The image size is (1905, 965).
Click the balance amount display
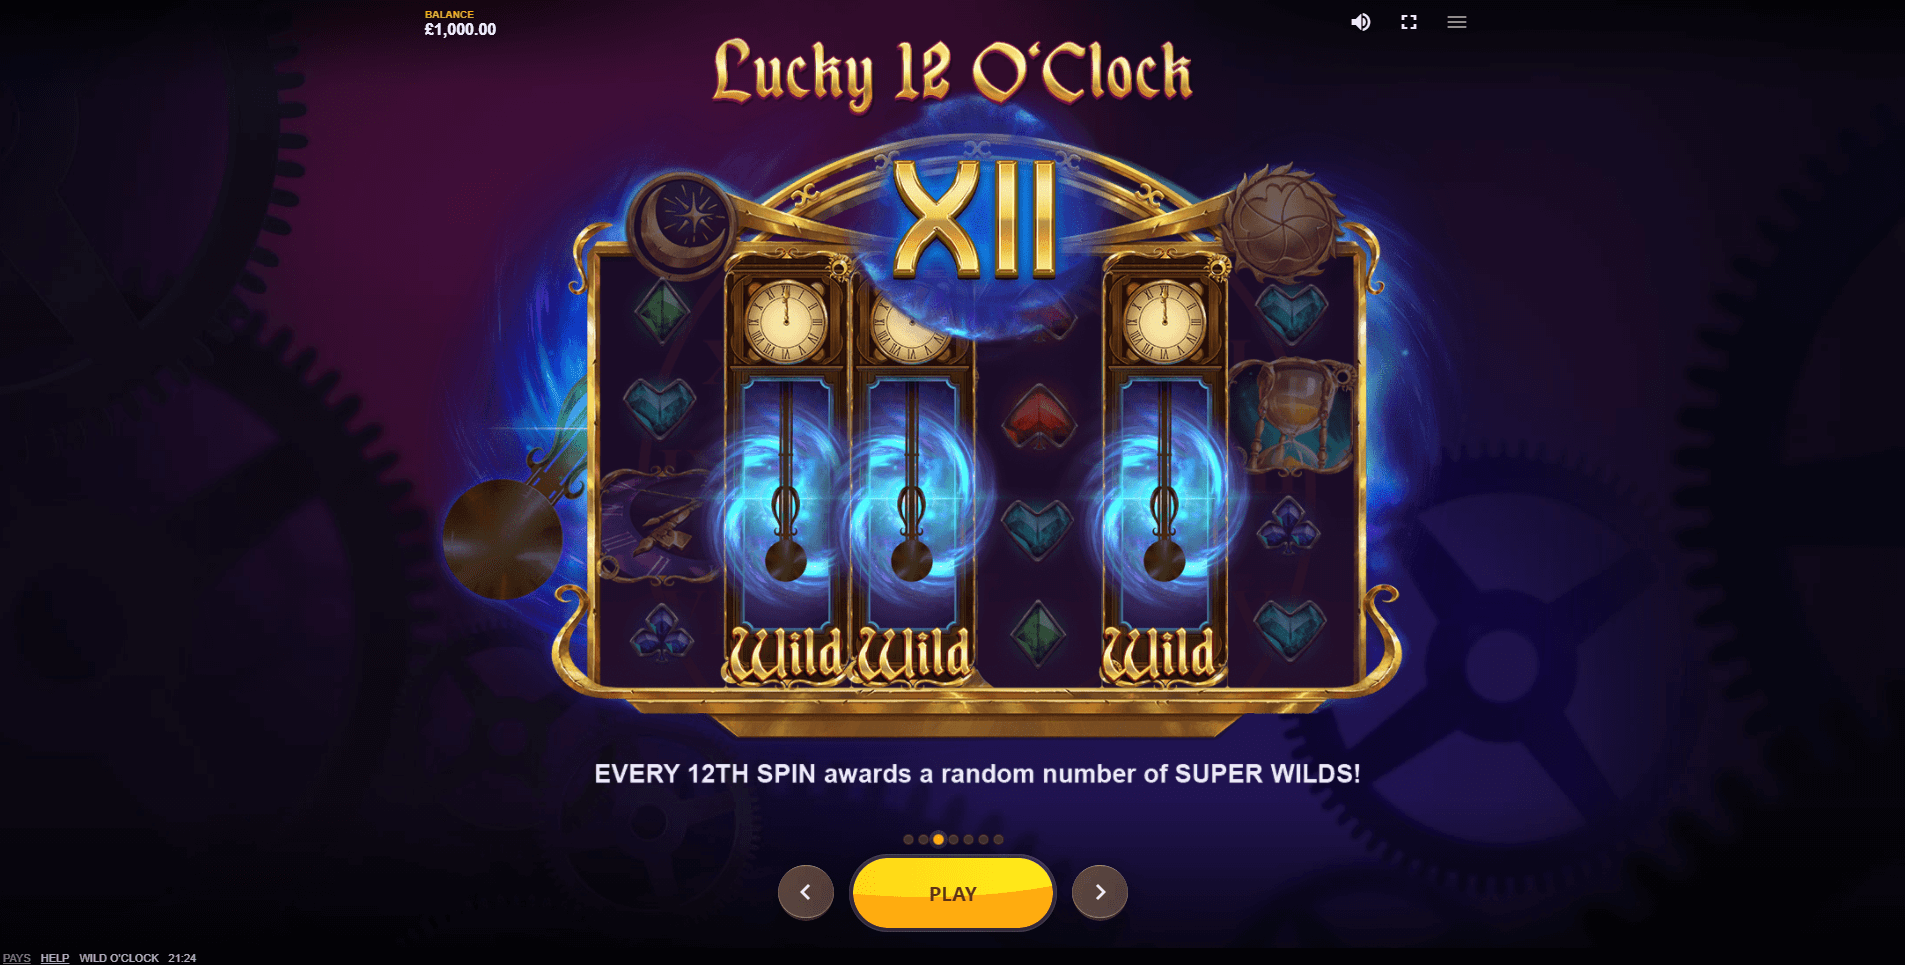tap(460, 29)
